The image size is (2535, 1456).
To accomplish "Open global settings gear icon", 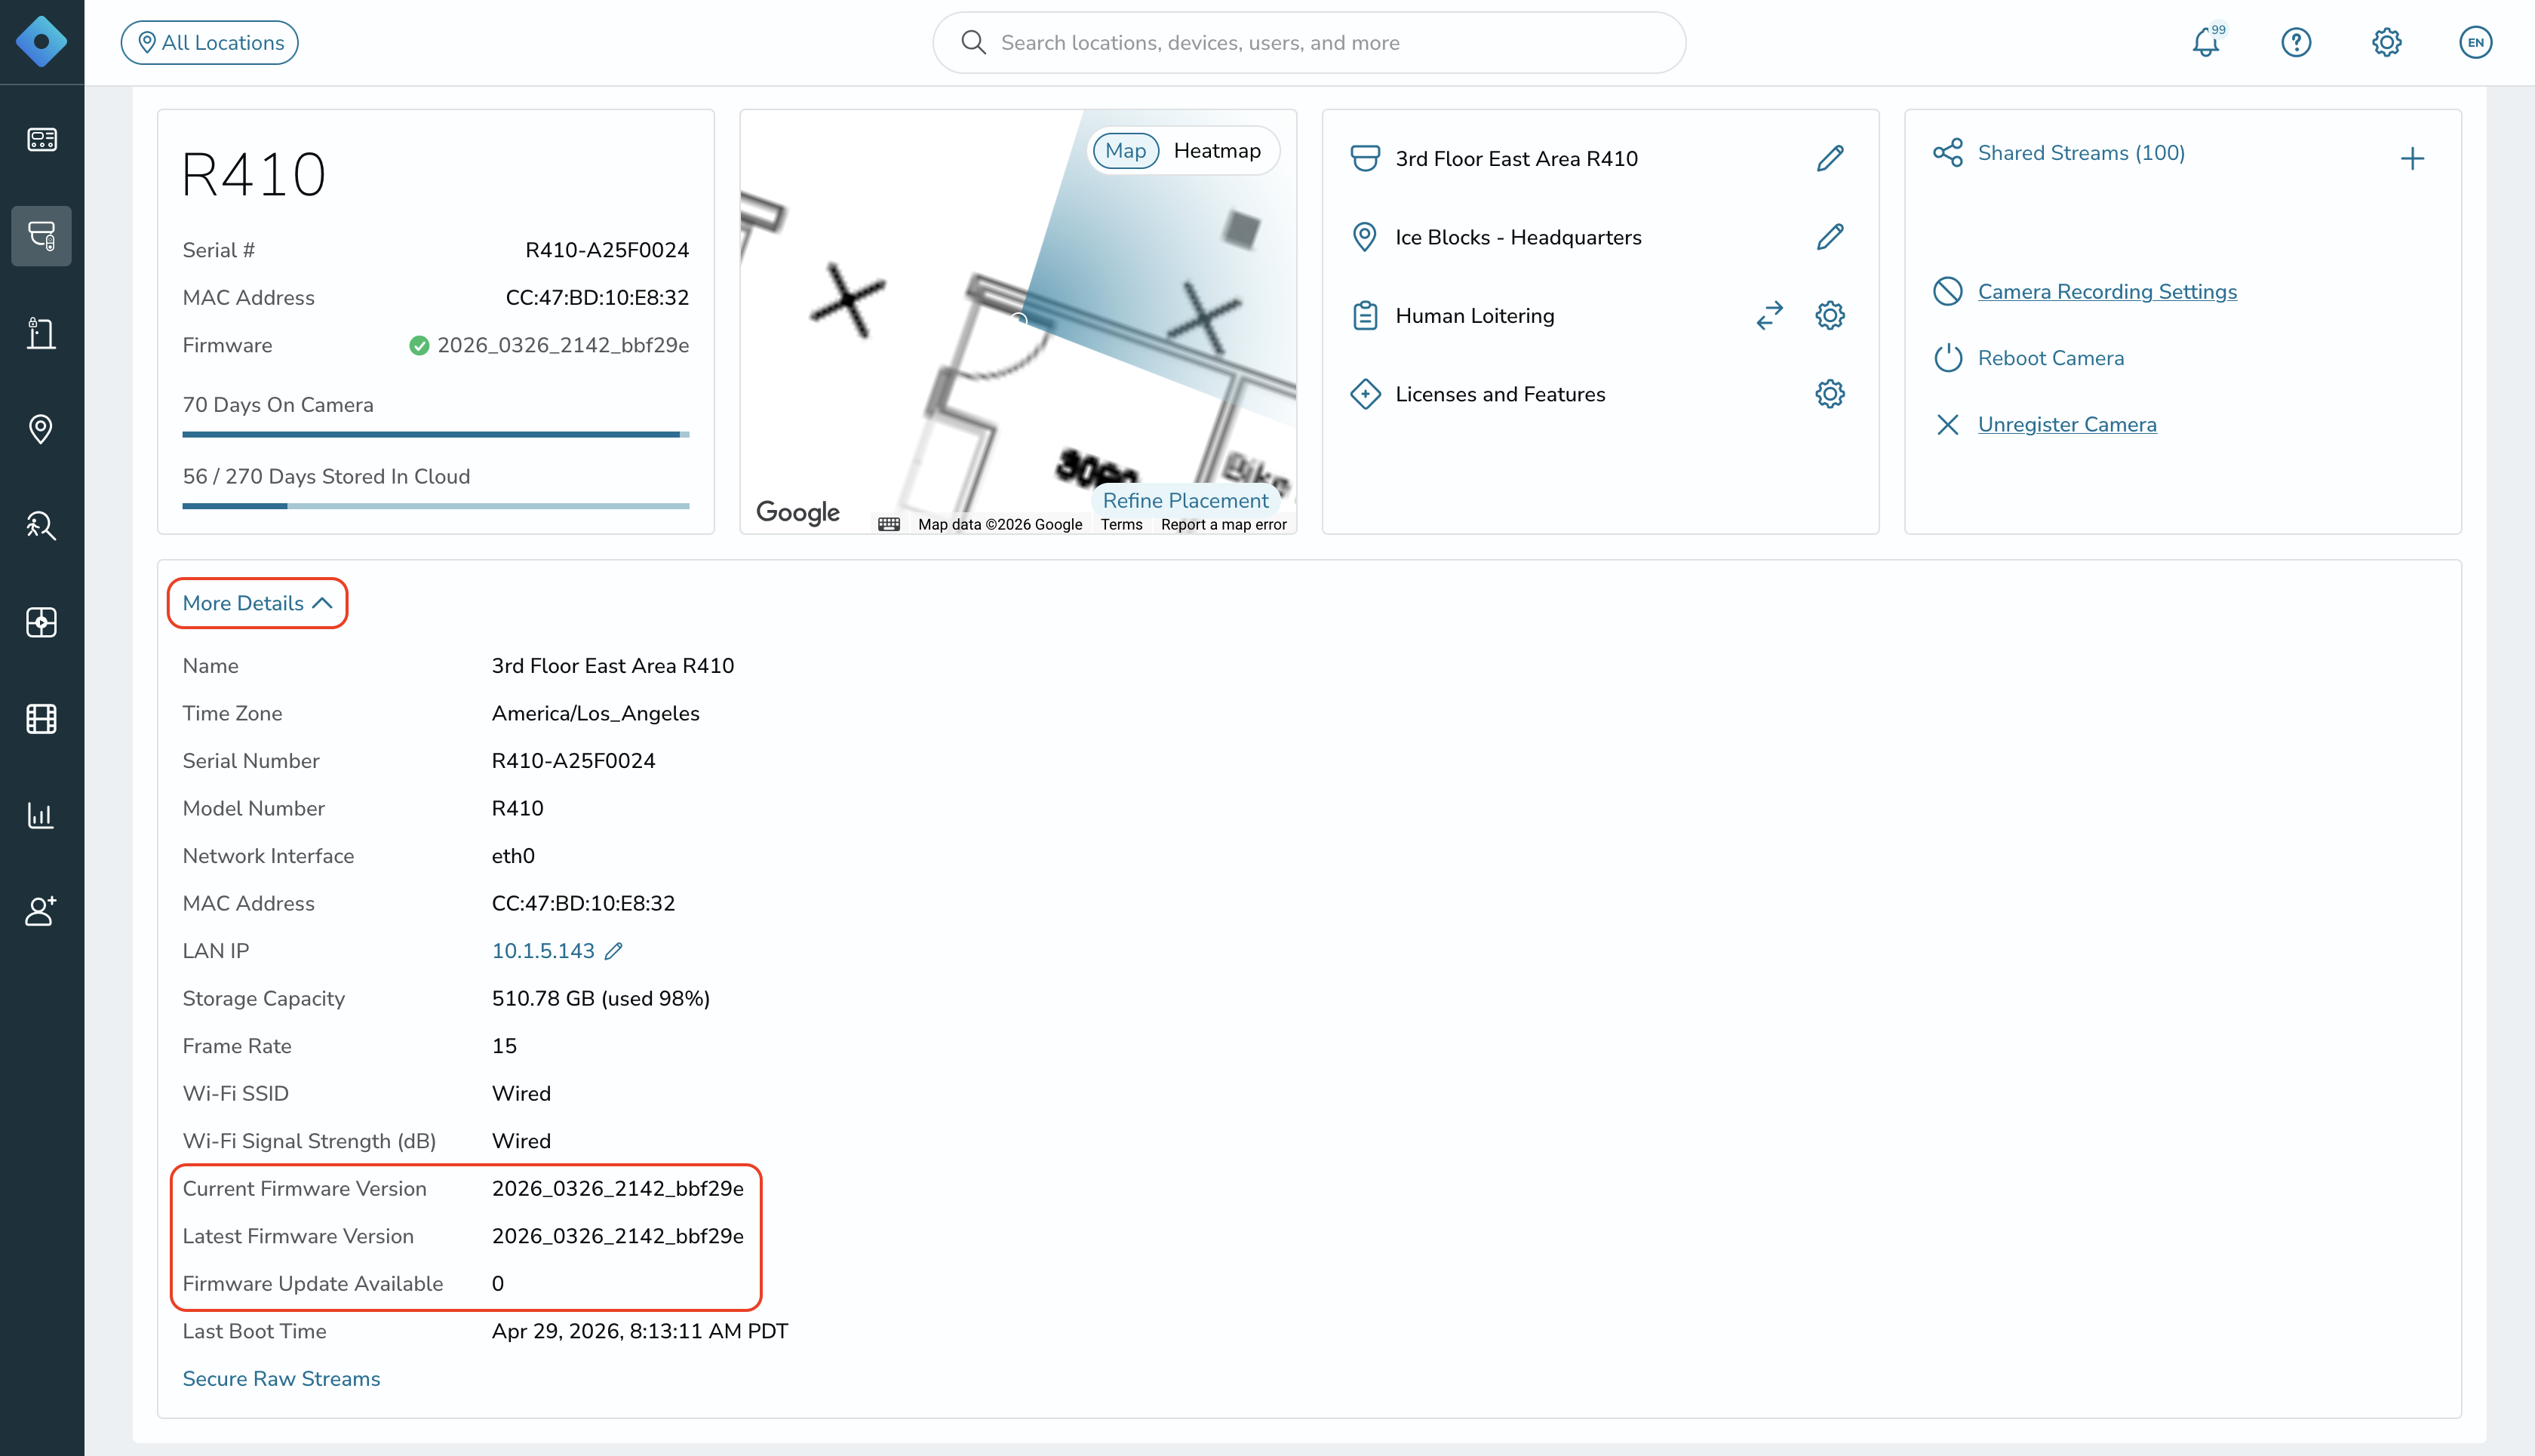I will tap(2386, 42).
